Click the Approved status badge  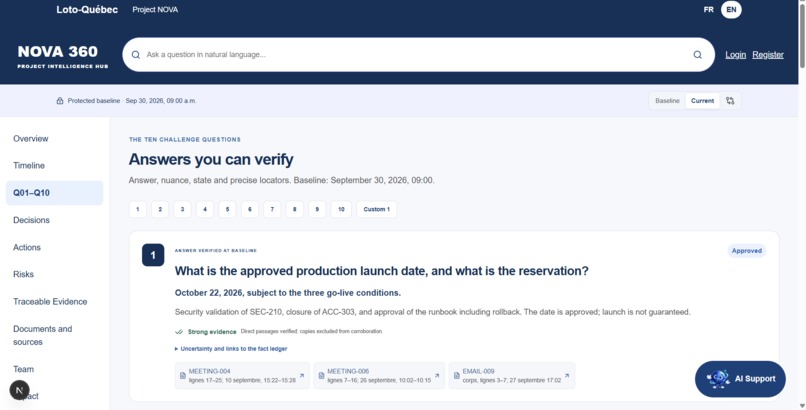coord(746,251)
